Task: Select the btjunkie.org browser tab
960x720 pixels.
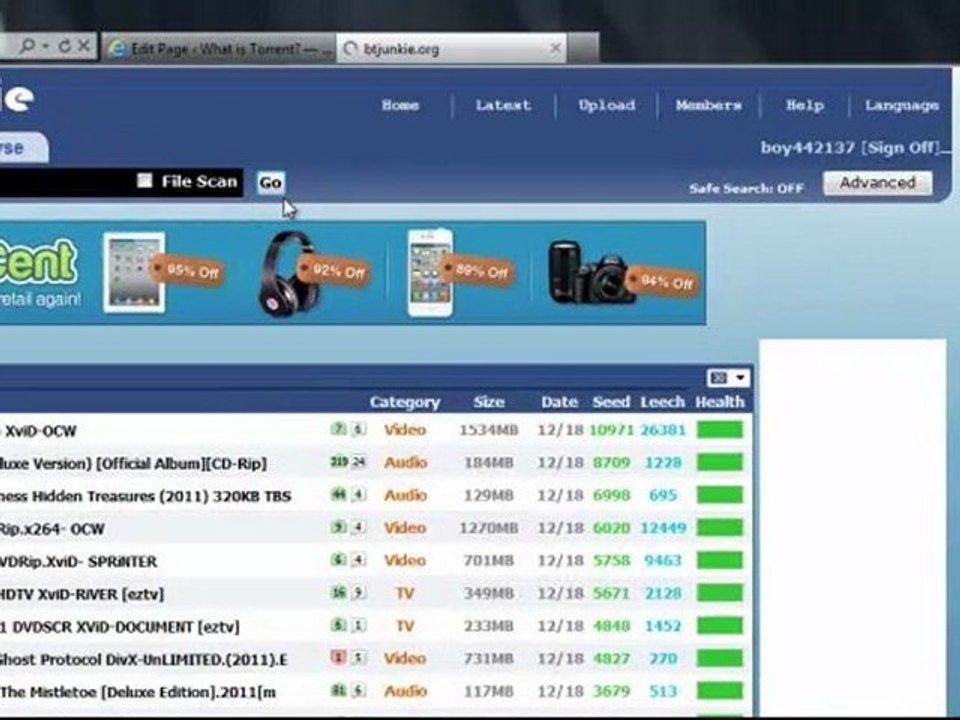Action: [451, 48]
